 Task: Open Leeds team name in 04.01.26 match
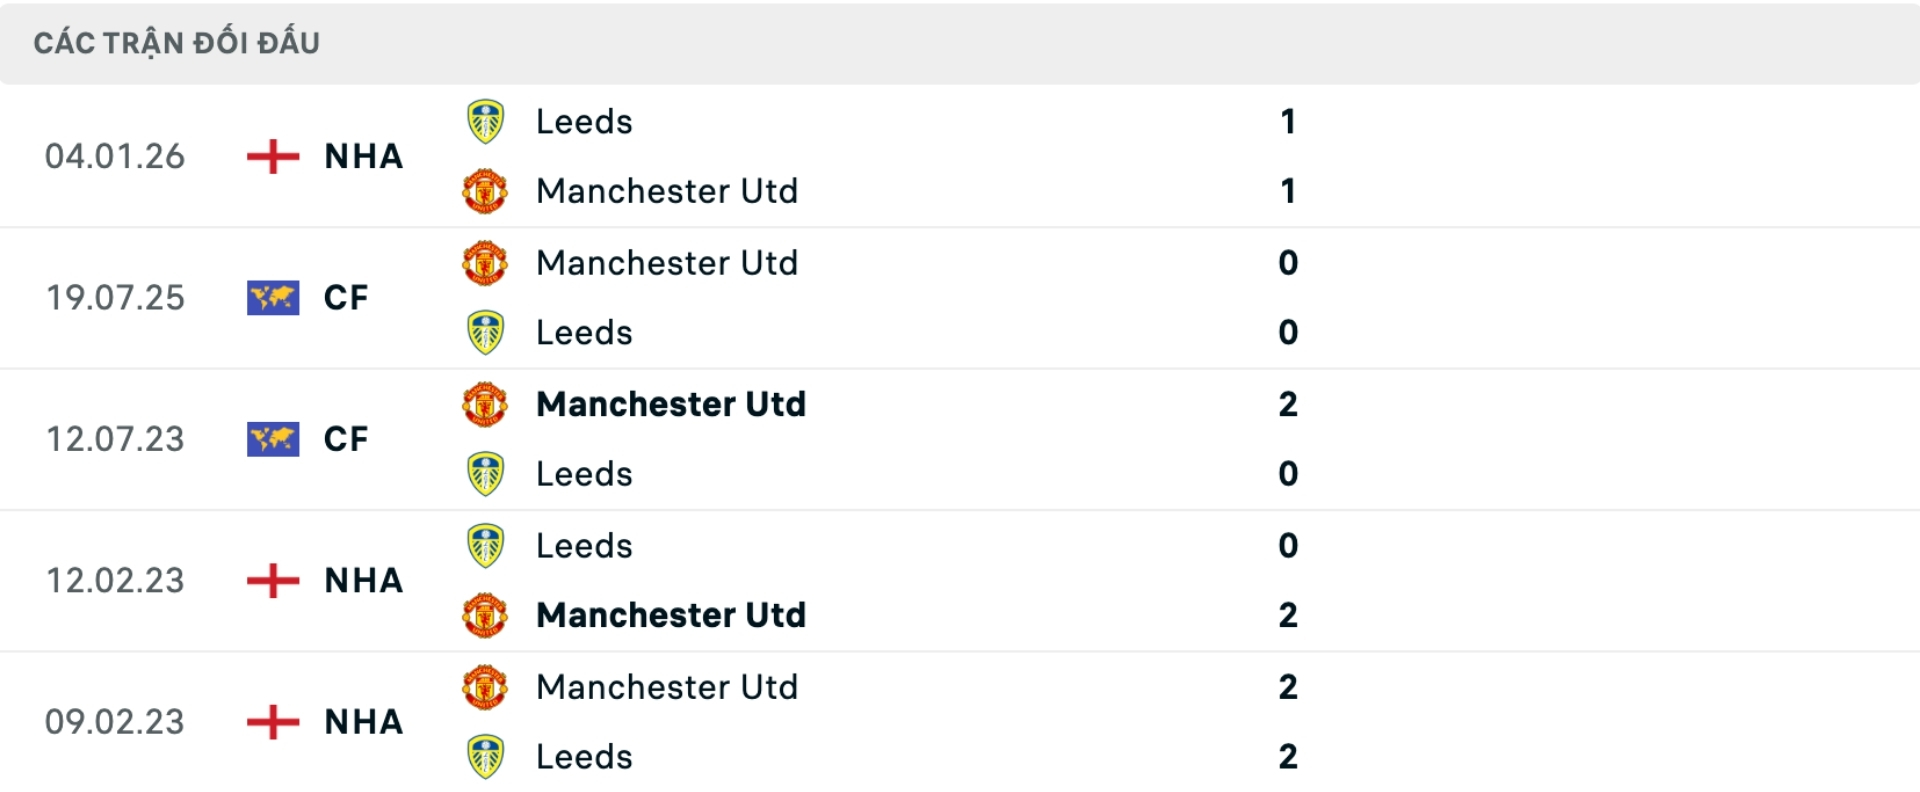[x=584, y=122]
